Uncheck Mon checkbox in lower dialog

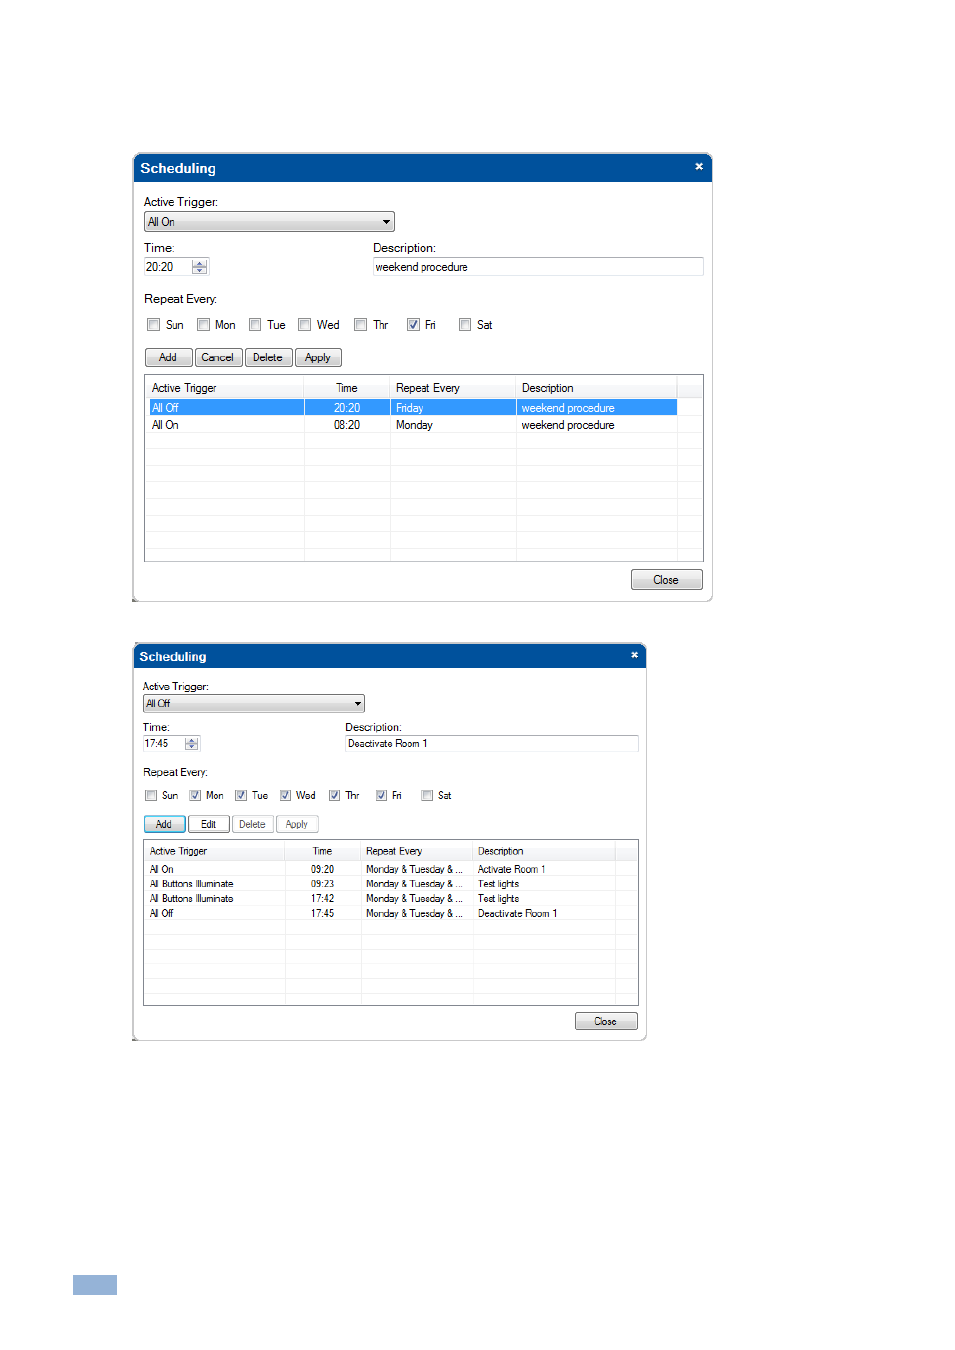(195, 796)
